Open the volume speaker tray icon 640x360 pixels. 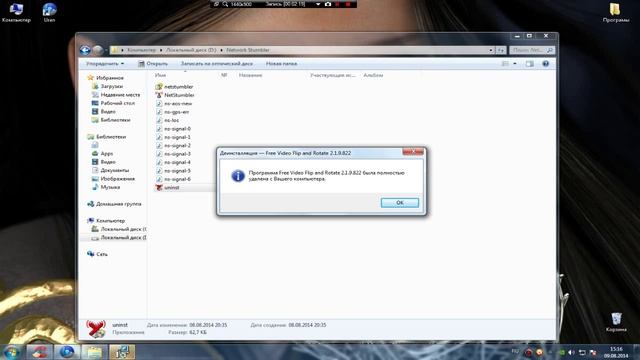pyautogui.click(x=571, y=352)
